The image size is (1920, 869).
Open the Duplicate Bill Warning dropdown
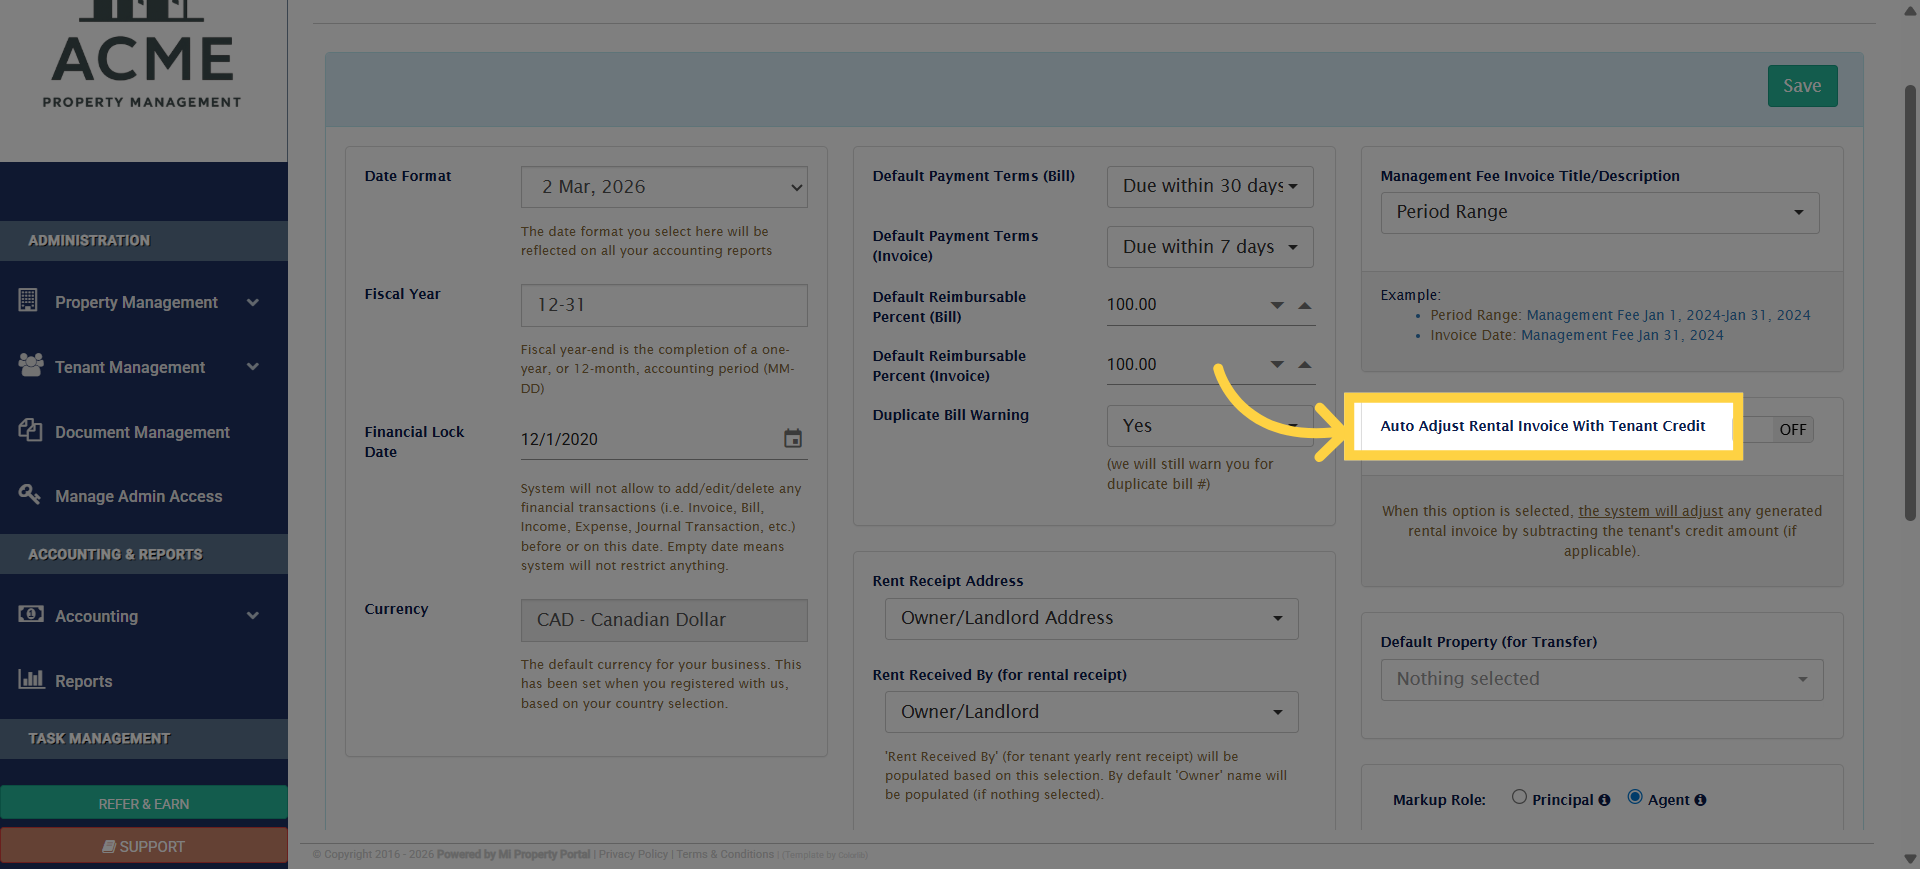(x=1210, y=426)
